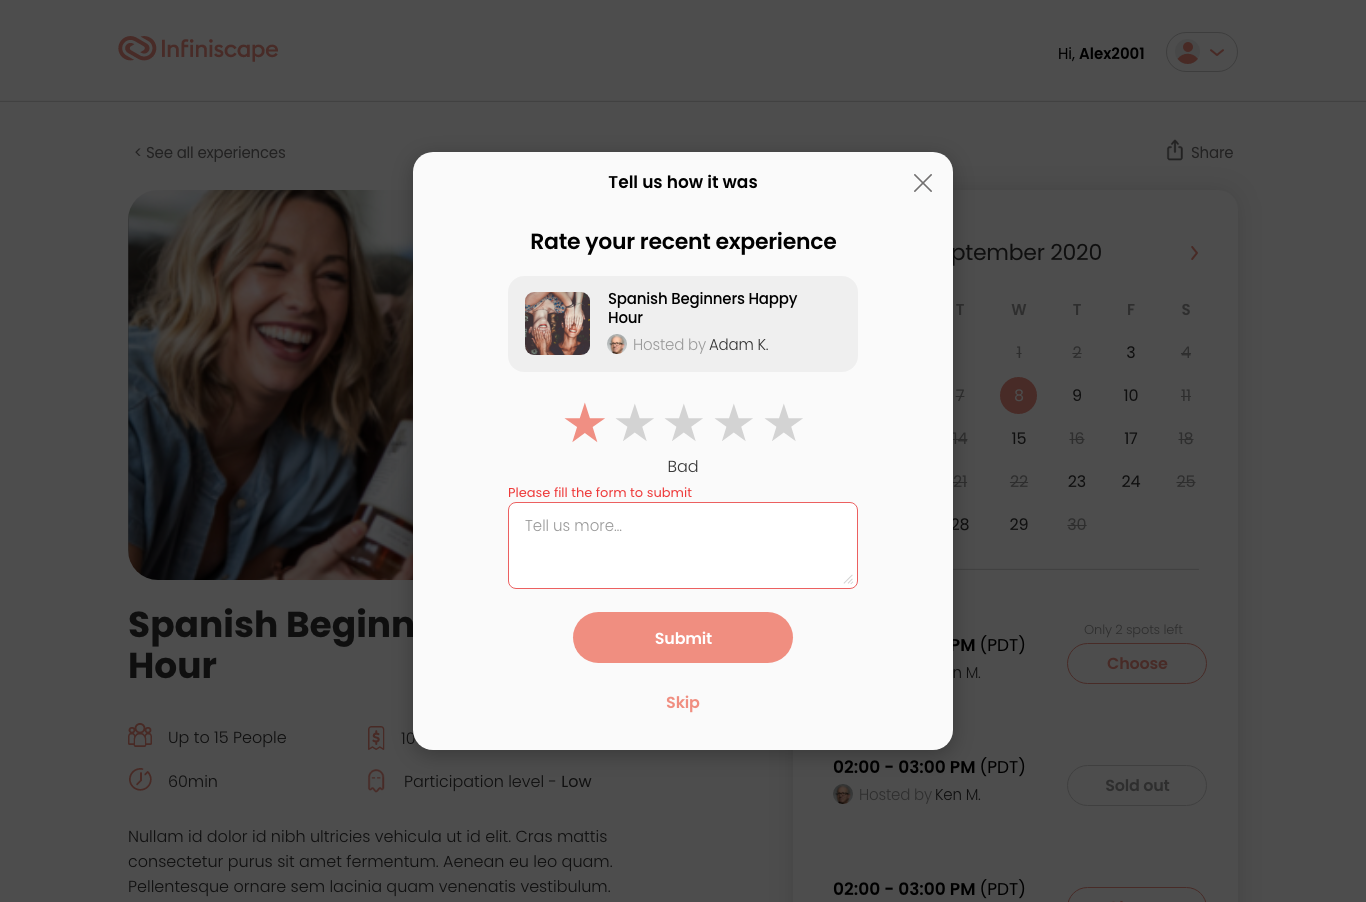Choose the time slot with 2 spots left
The height and width of the screenshot is (902, 1366).
[1137, 664]
